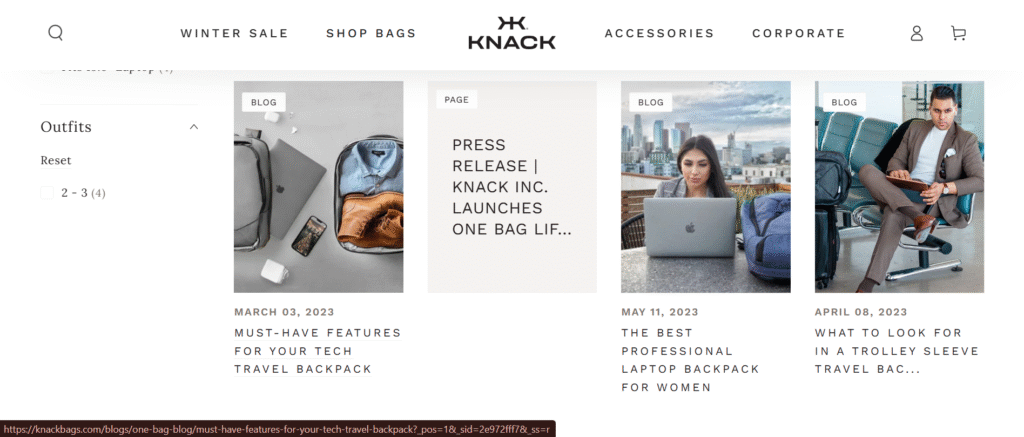1024x437 pixels.
Task: Go to homepage via Knack logo
Action: point(511,33)
